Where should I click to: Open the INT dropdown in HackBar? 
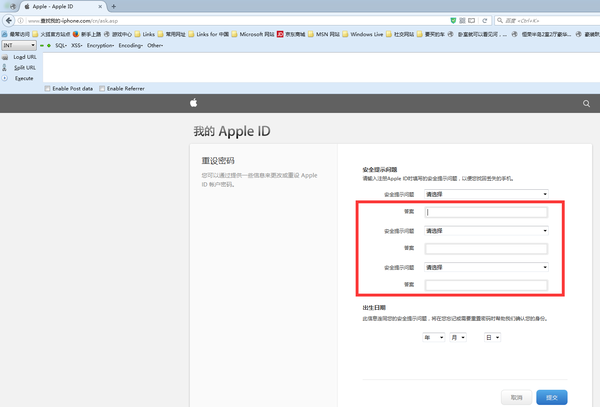[x=19, y=45]
